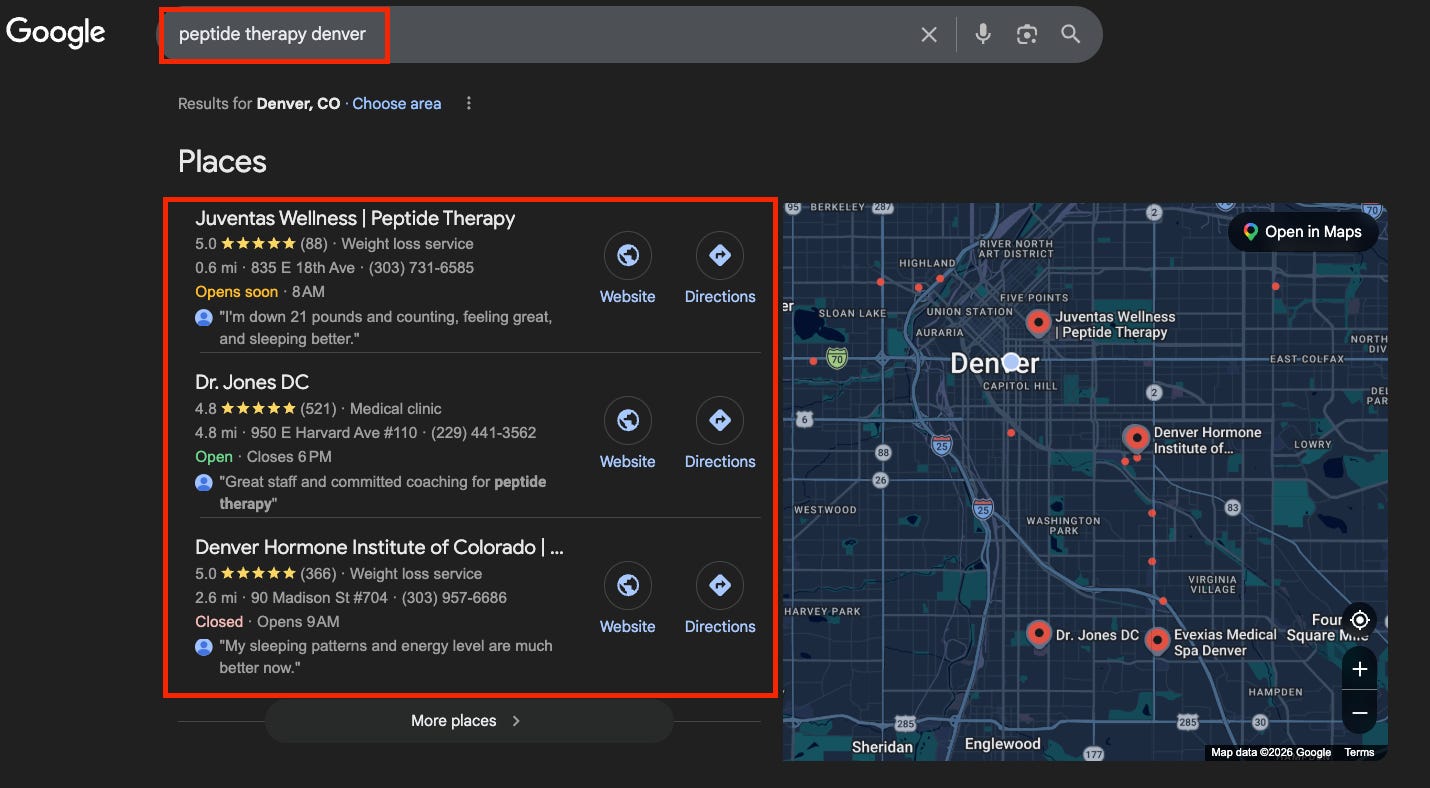Open Denver Hormone Institute of Colorado listing
This screenshot has width=1430, height=788.
point(379,547)
